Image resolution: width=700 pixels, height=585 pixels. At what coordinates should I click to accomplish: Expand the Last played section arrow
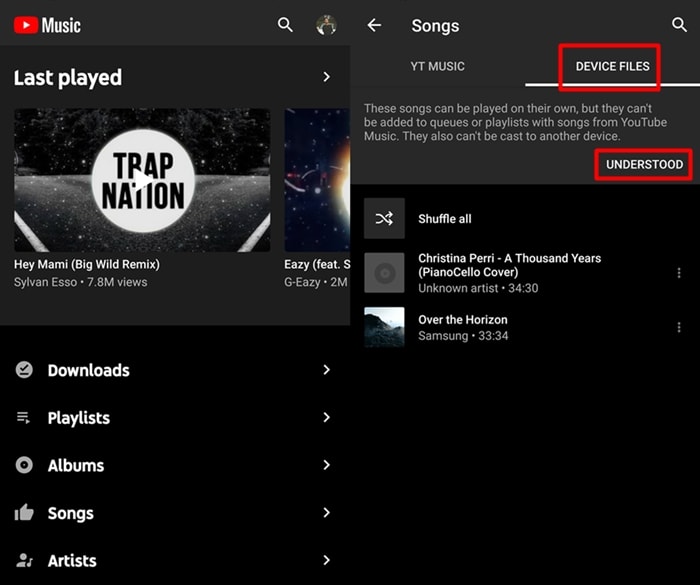tap(326, 77)
